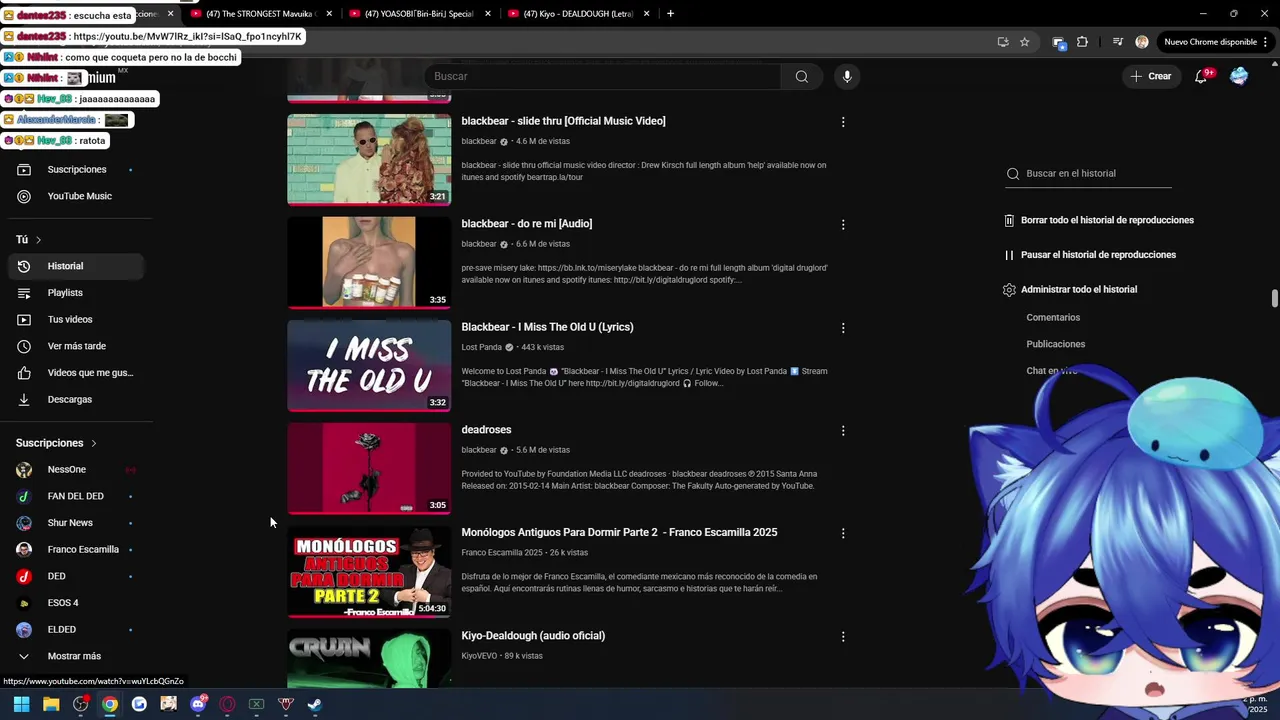
Task: Open options menu for deadroses video
Action: point(843,431)
